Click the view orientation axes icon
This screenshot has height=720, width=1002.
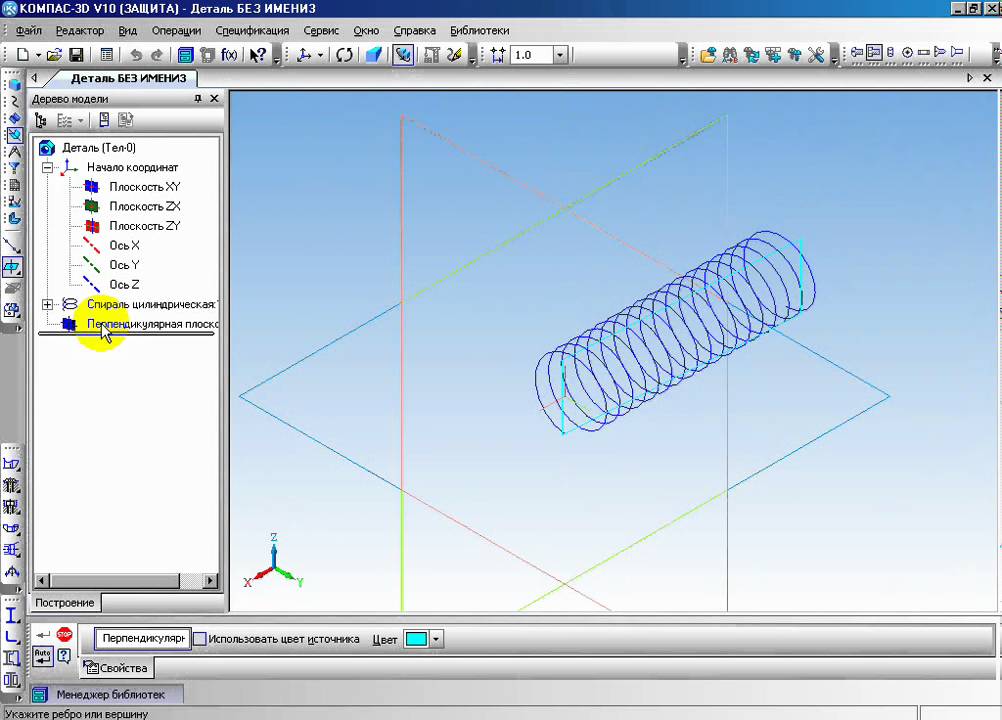pyautogui.click(x=305, y=55)
